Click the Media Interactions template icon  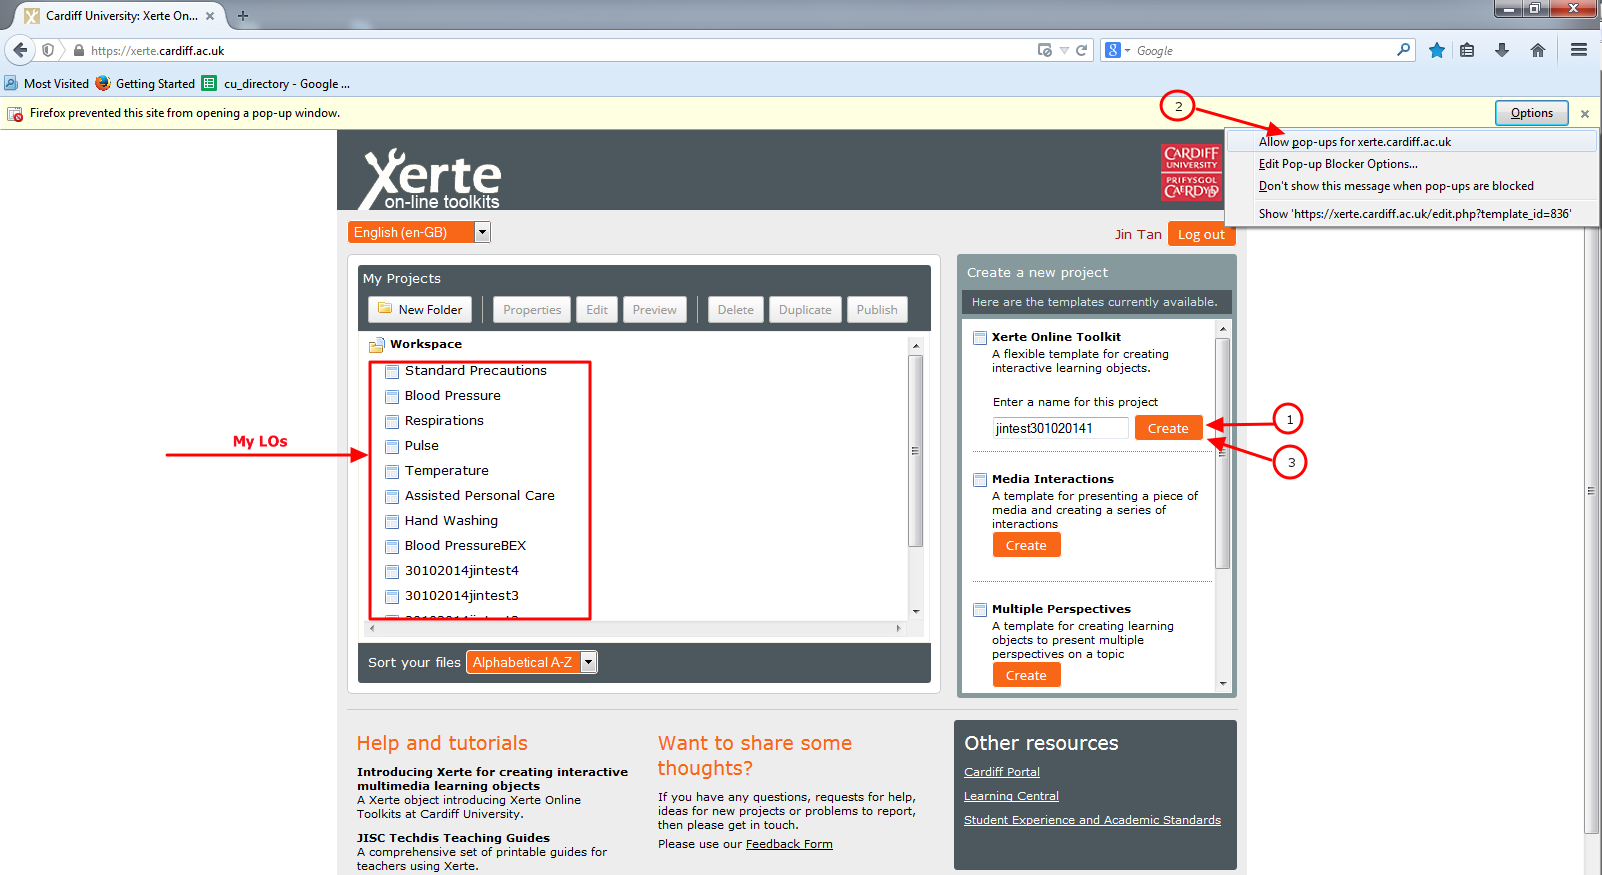coord(980,480)
